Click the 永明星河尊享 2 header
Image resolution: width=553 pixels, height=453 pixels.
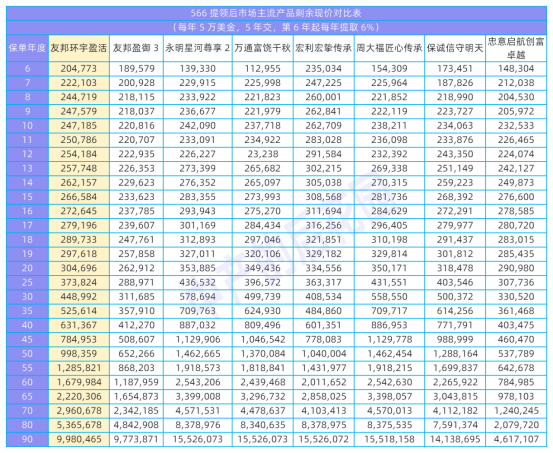(x=198, y=48)
